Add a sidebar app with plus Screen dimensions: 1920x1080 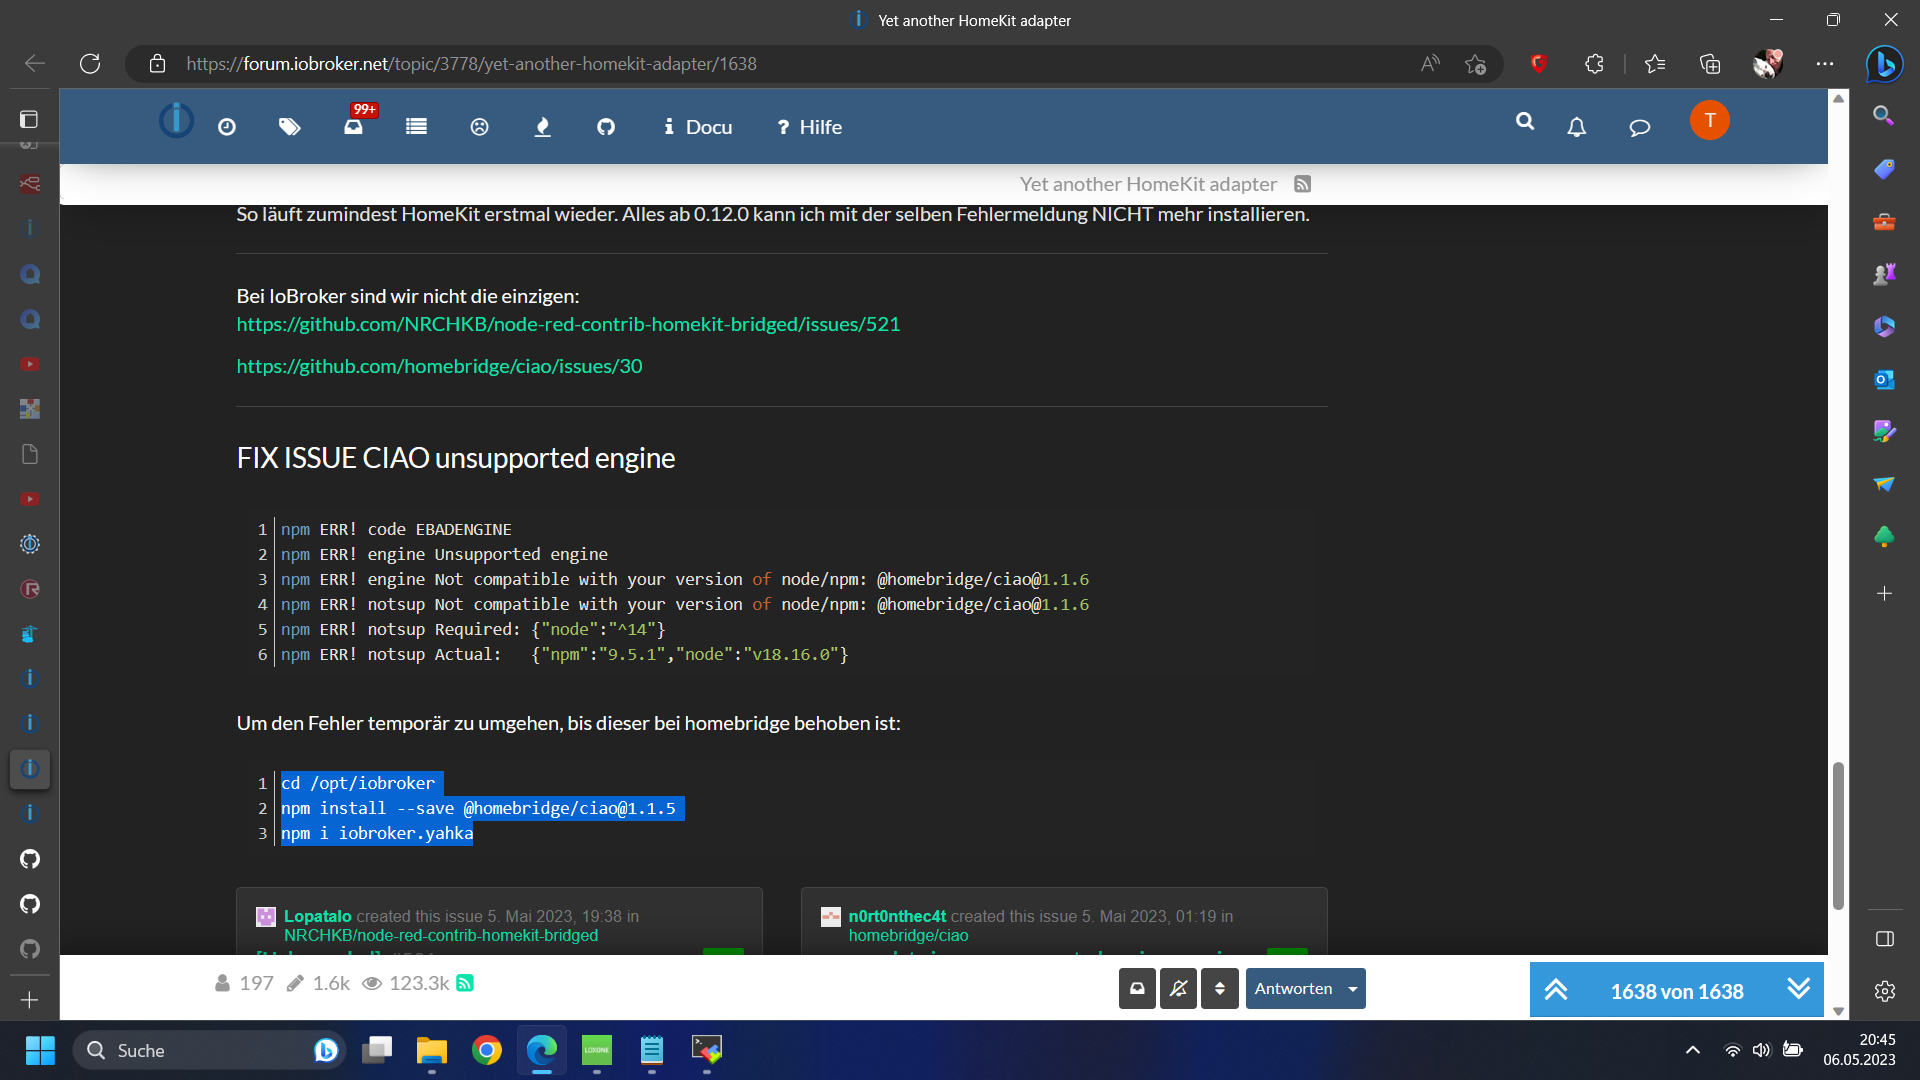point(1884,593)
